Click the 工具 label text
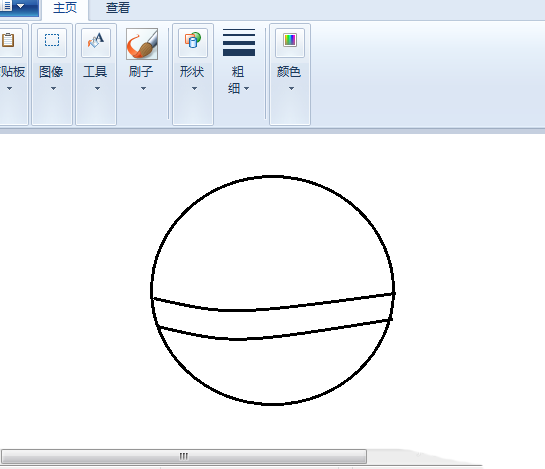 tap(95, 72)
